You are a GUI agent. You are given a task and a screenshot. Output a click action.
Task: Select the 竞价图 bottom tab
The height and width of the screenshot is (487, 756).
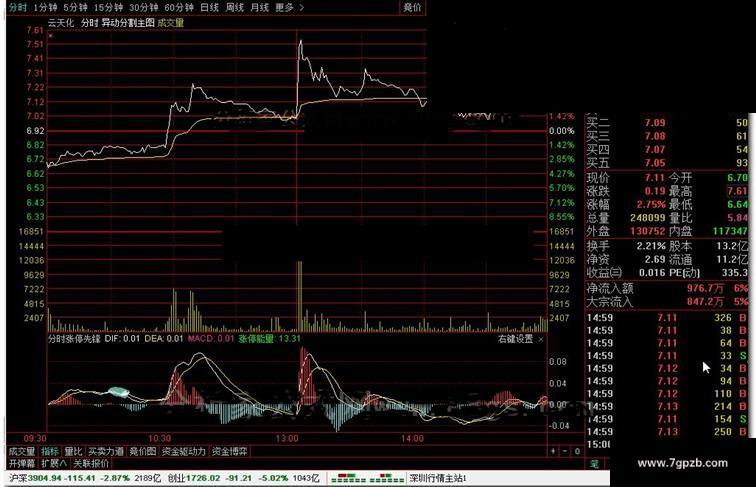(x=143, y=451)
